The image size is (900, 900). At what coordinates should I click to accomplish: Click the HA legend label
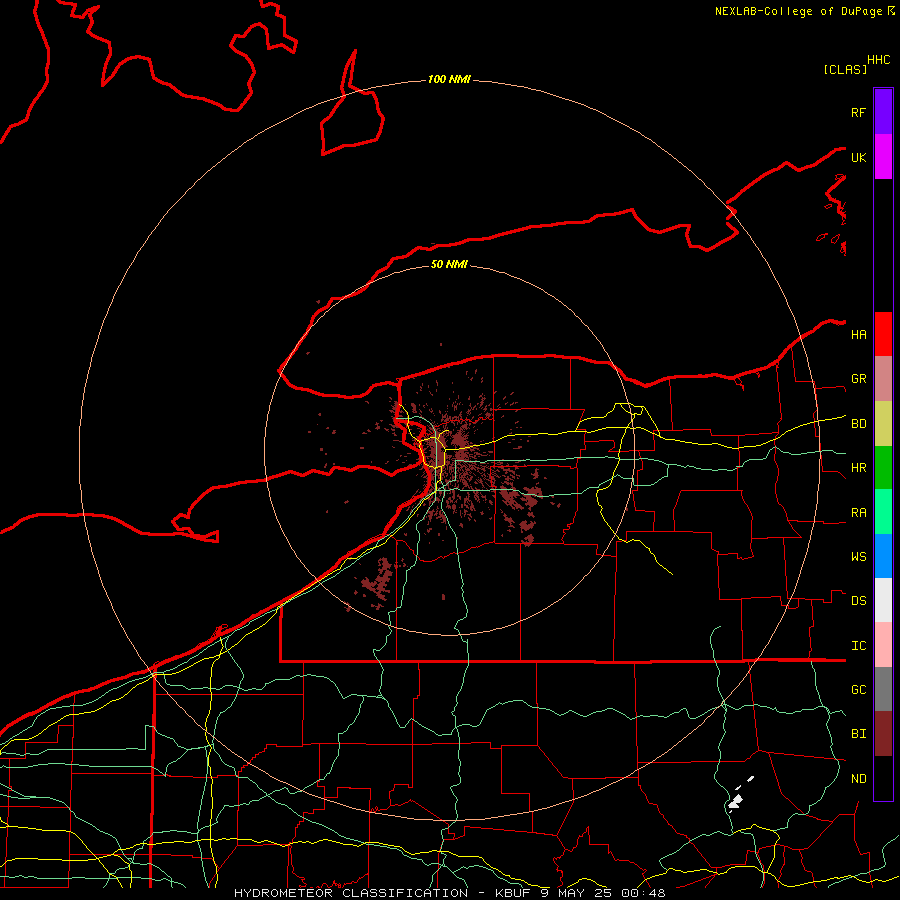click(x=858, y=335)
